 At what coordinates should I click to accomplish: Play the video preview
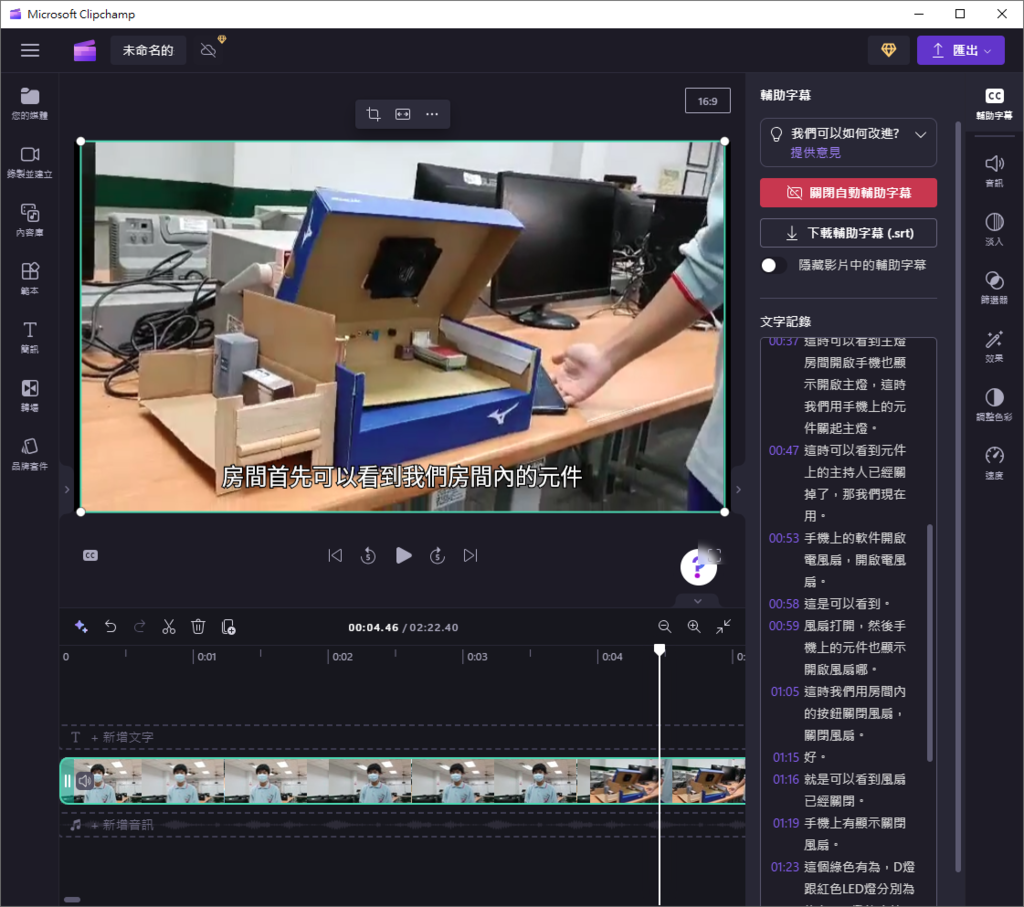[404, 556]
